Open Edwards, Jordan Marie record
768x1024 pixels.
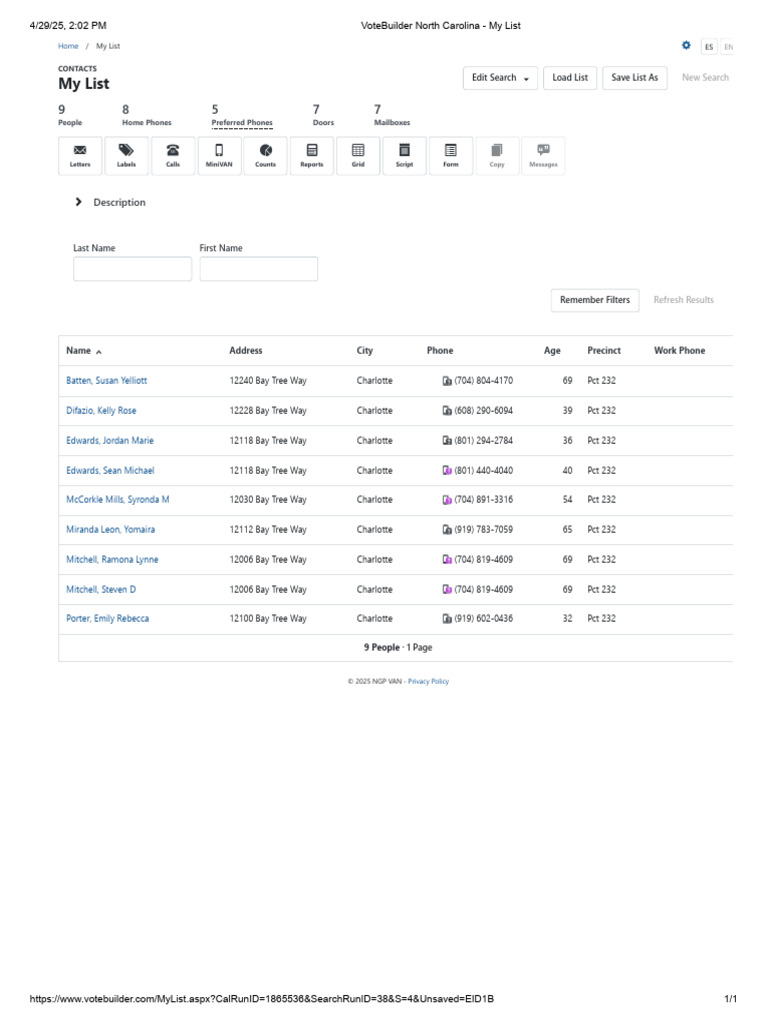click(110, 441)
